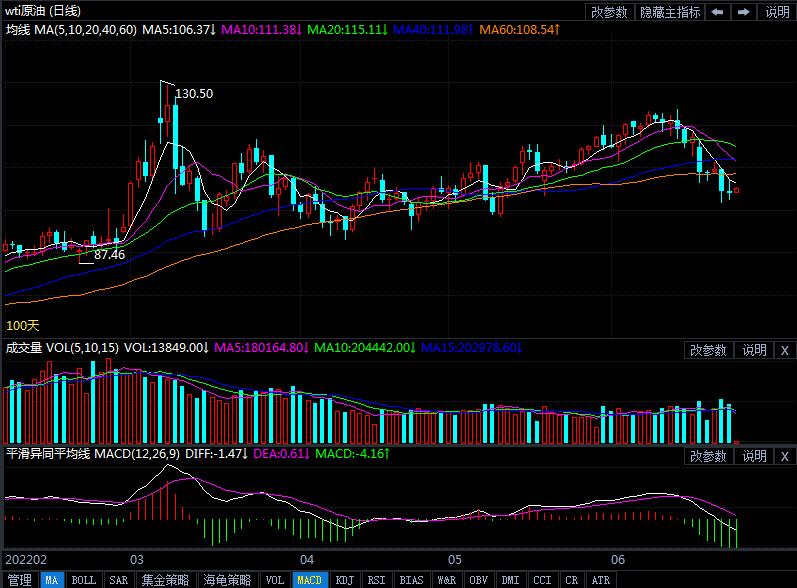Open 说明 in the volume panel
The width and height of the screenshot is (797, 588).
click(x=754, y=350)
